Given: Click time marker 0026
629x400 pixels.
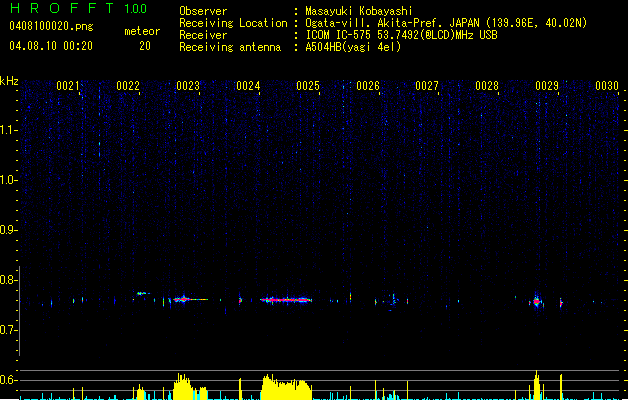Looking at the screenshot, I should click(368, 86).
